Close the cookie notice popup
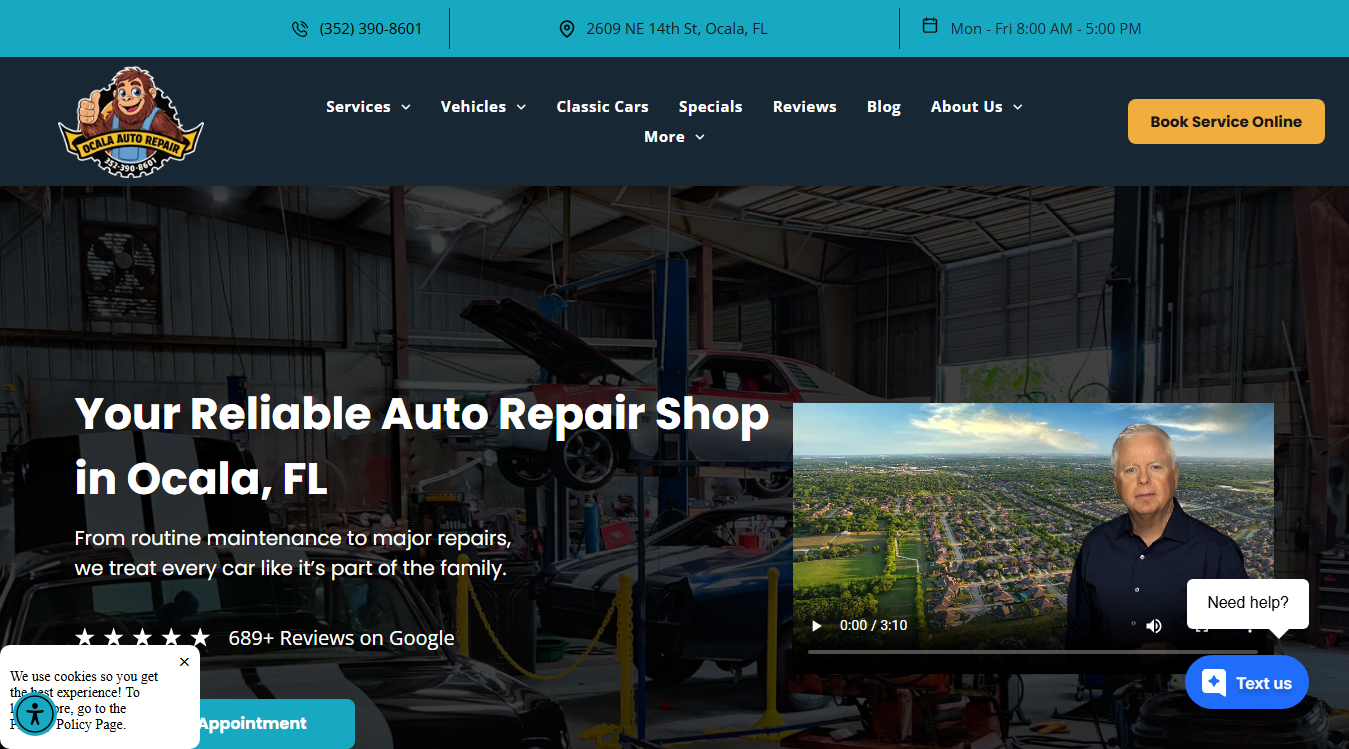The height and width of the screenshot is (749, 1349). (x=184, y=662)
